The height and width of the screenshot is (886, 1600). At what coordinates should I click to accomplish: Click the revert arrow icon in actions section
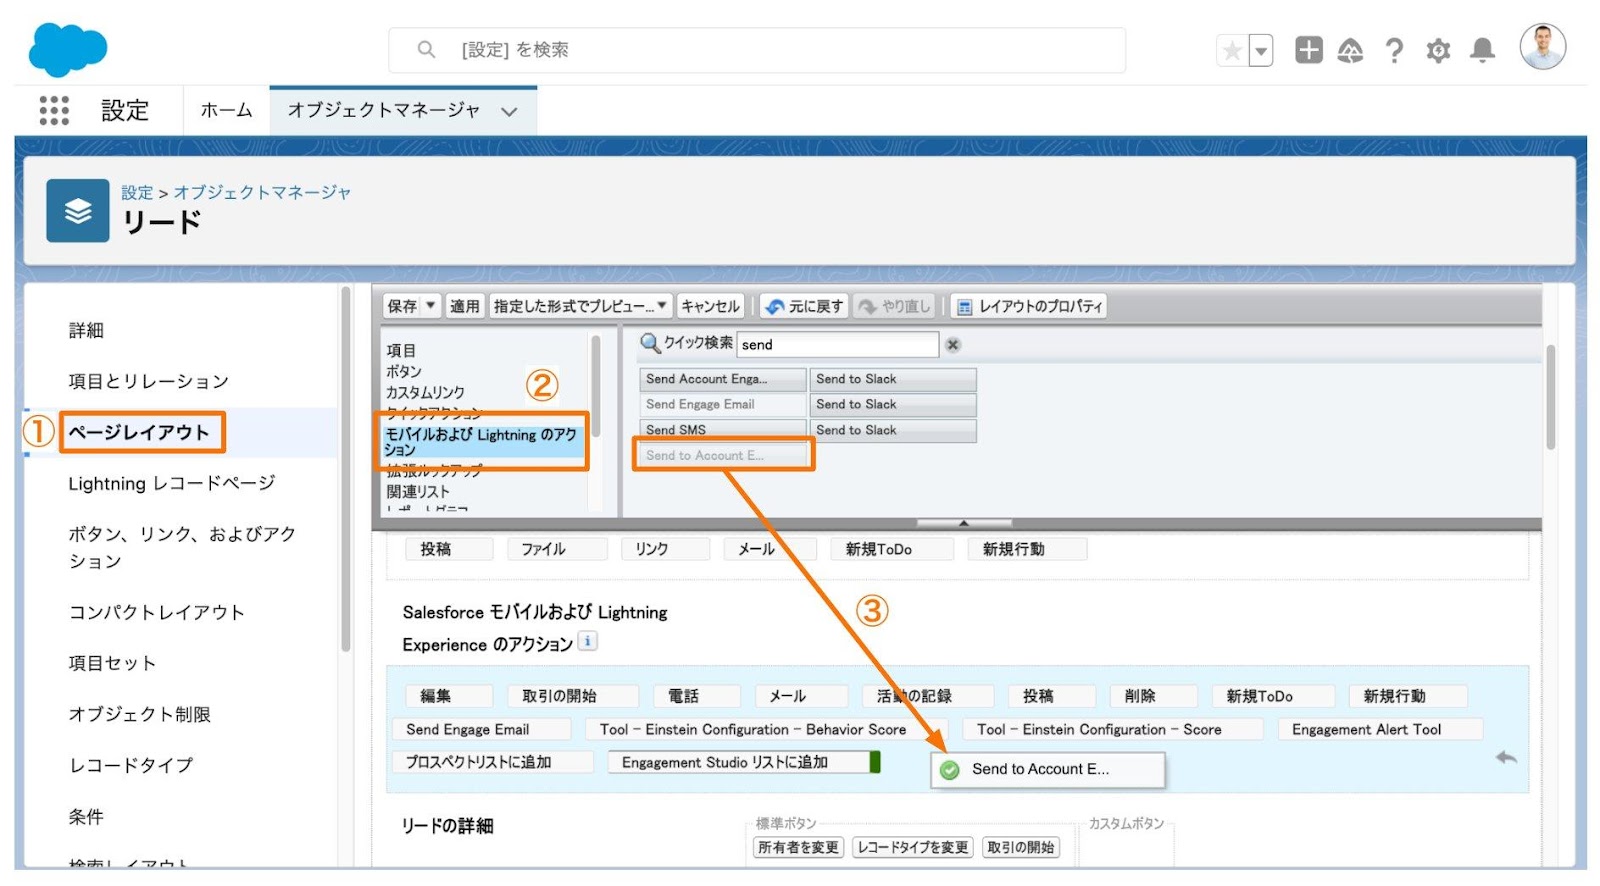1506,758
